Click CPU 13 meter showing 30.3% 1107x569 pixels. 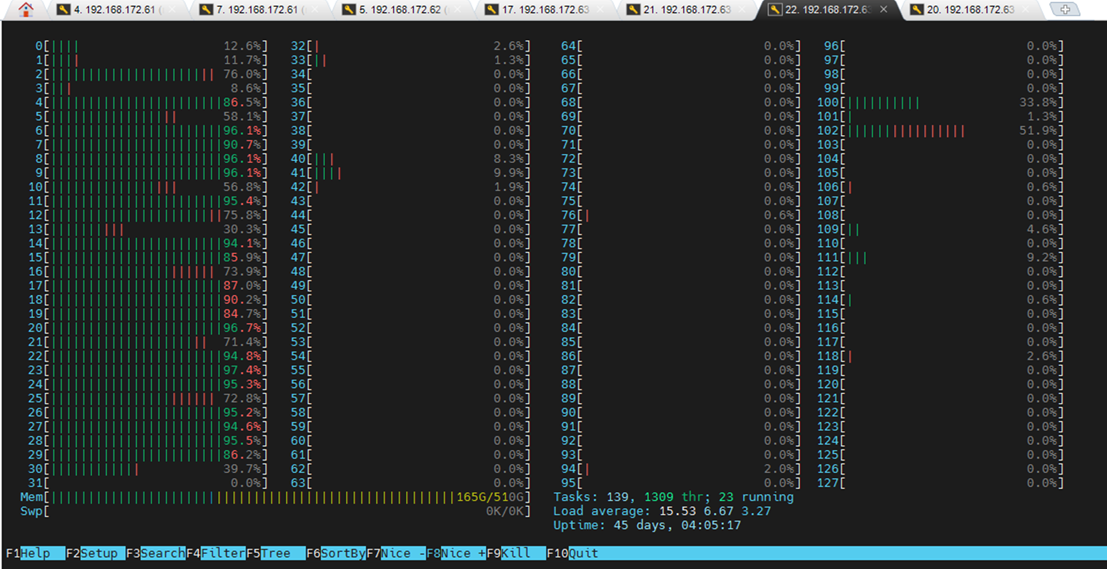click(x=148, y=229)
